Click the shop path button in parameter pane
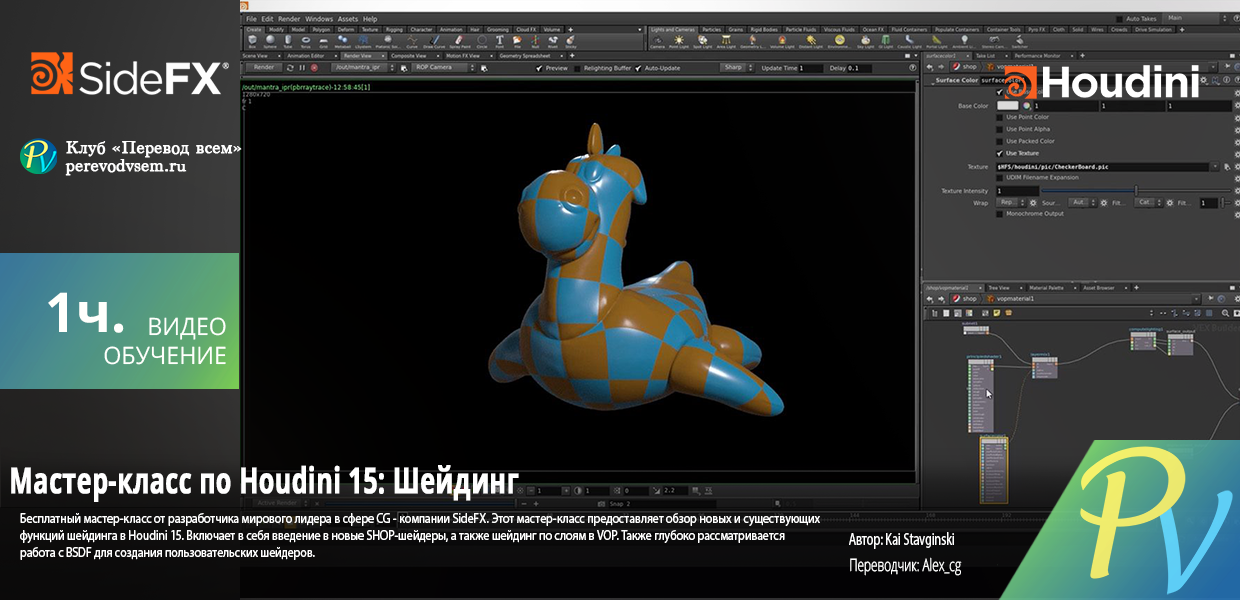1240x600 pixels. pos(965,67)
